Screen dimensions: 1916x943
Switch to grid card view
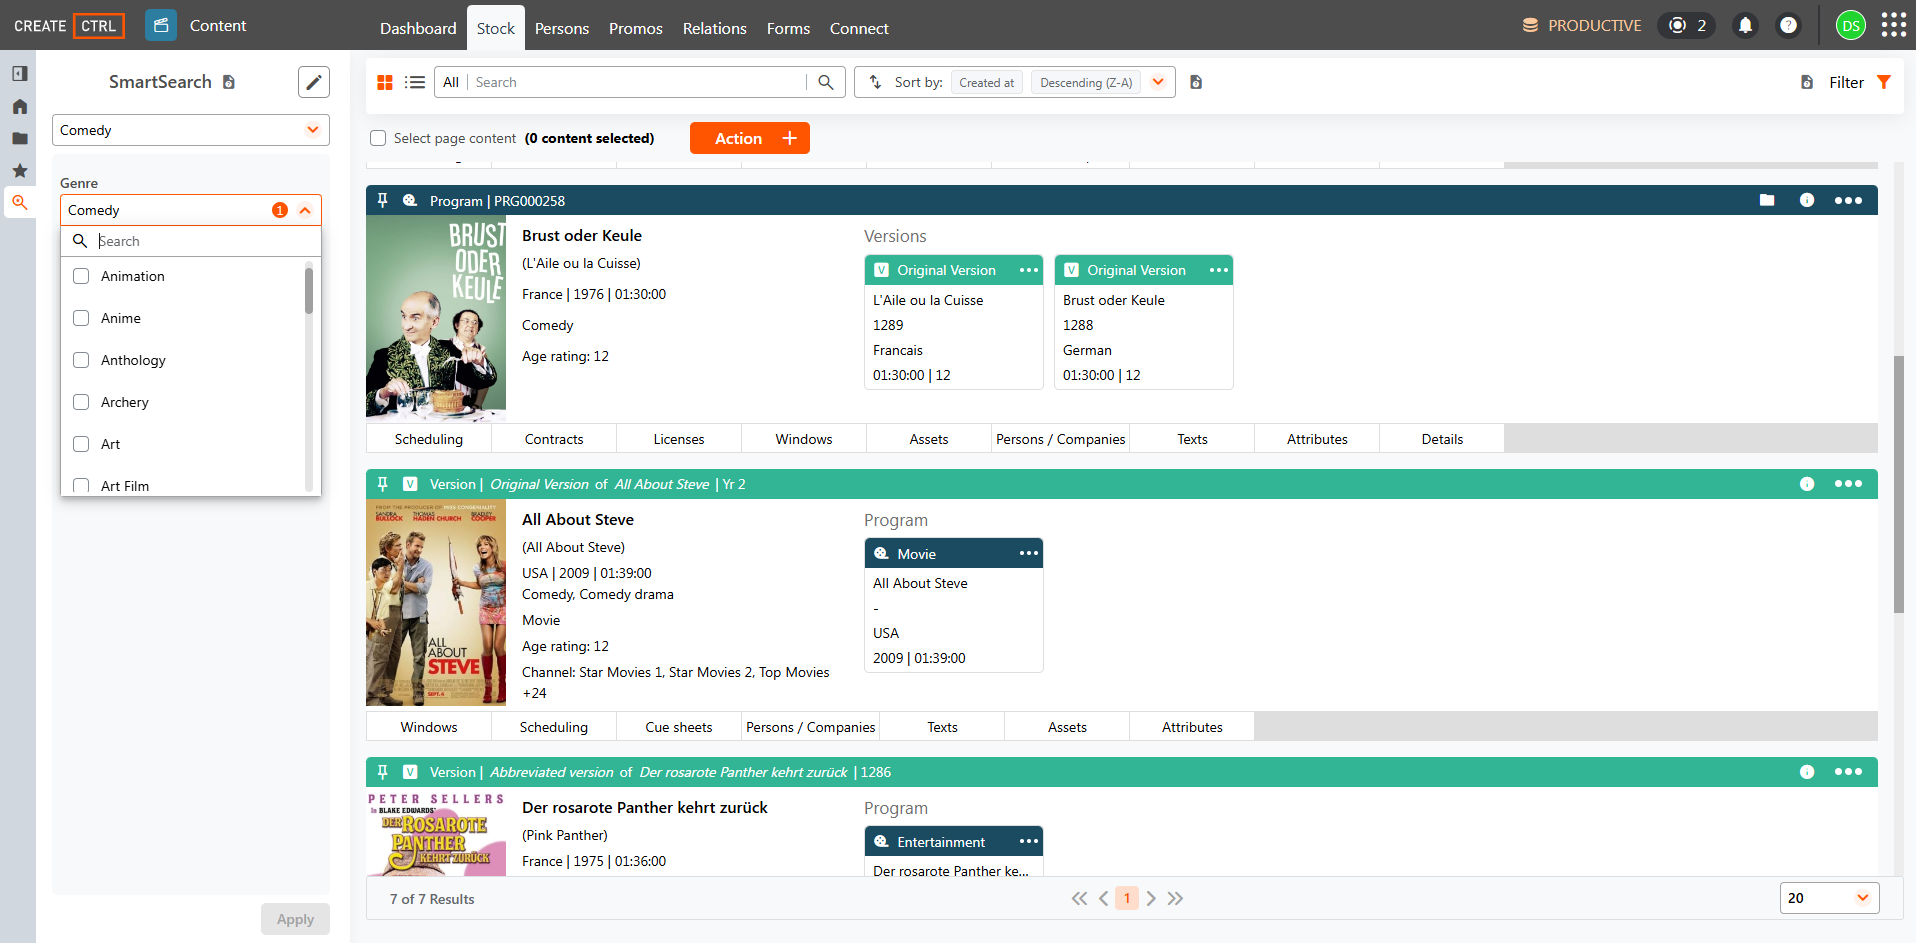pos(385,82)
